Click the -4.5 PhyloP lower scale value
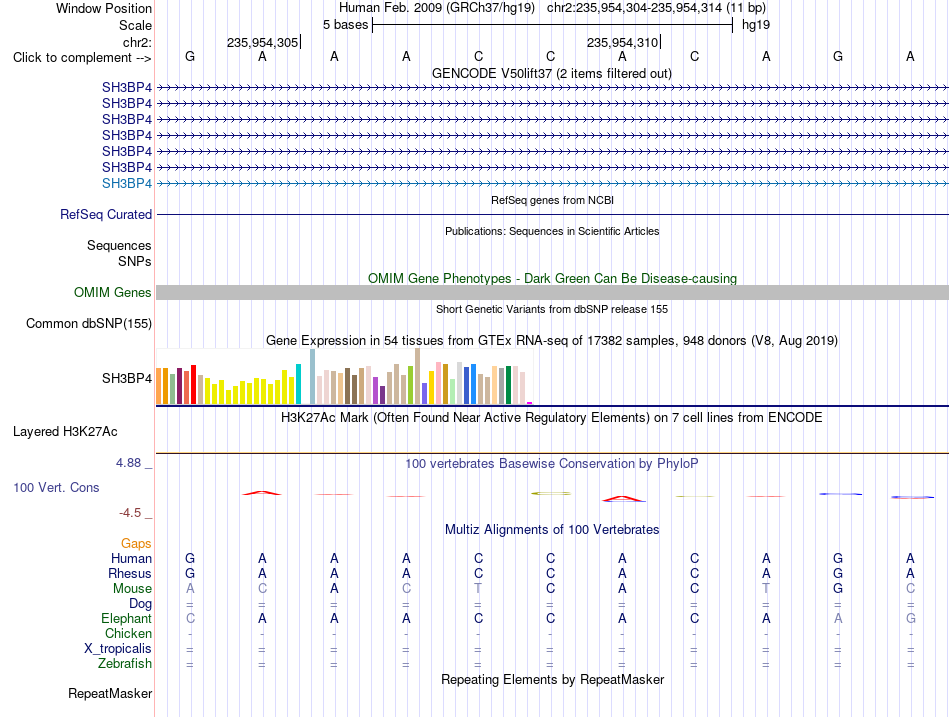Viewport: 950px width, 717px height. tap(130, 513)
